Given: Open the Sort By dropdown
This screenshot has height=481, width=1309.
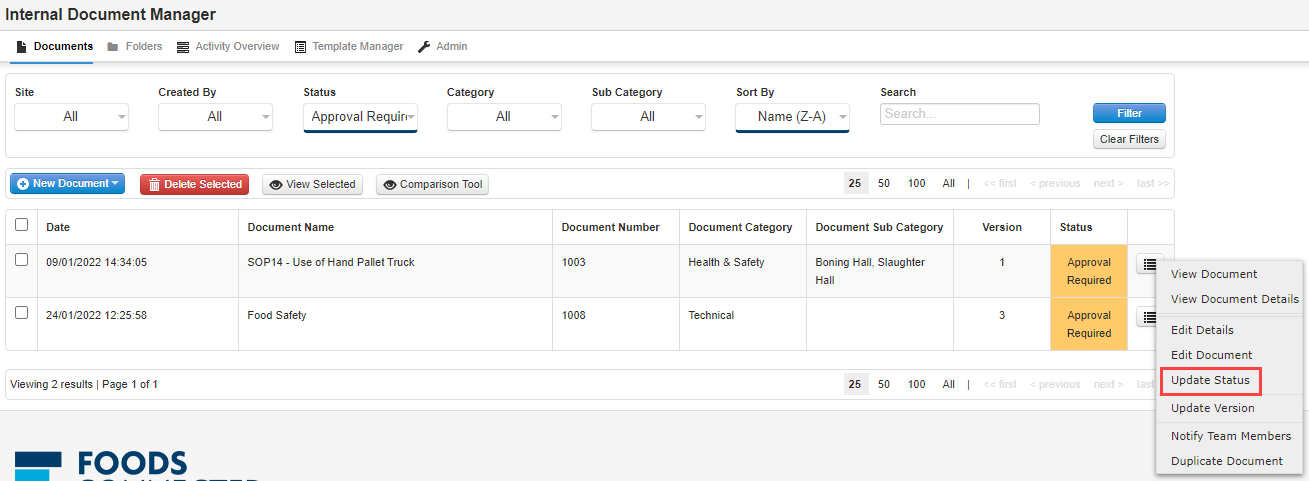Looking at the screenshot, I should coord(793,117).
